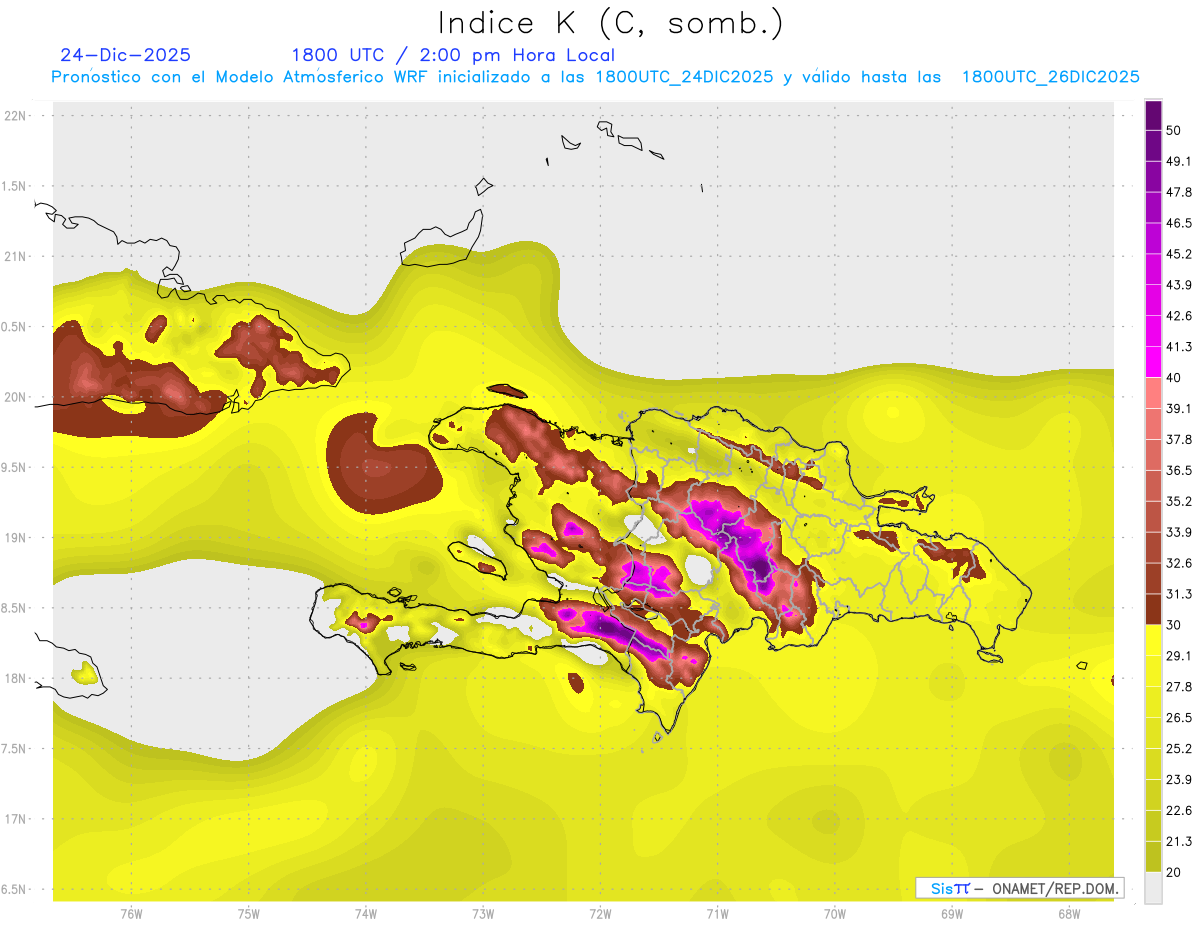Click the "69W" longitude axis label

coord(952,914)
